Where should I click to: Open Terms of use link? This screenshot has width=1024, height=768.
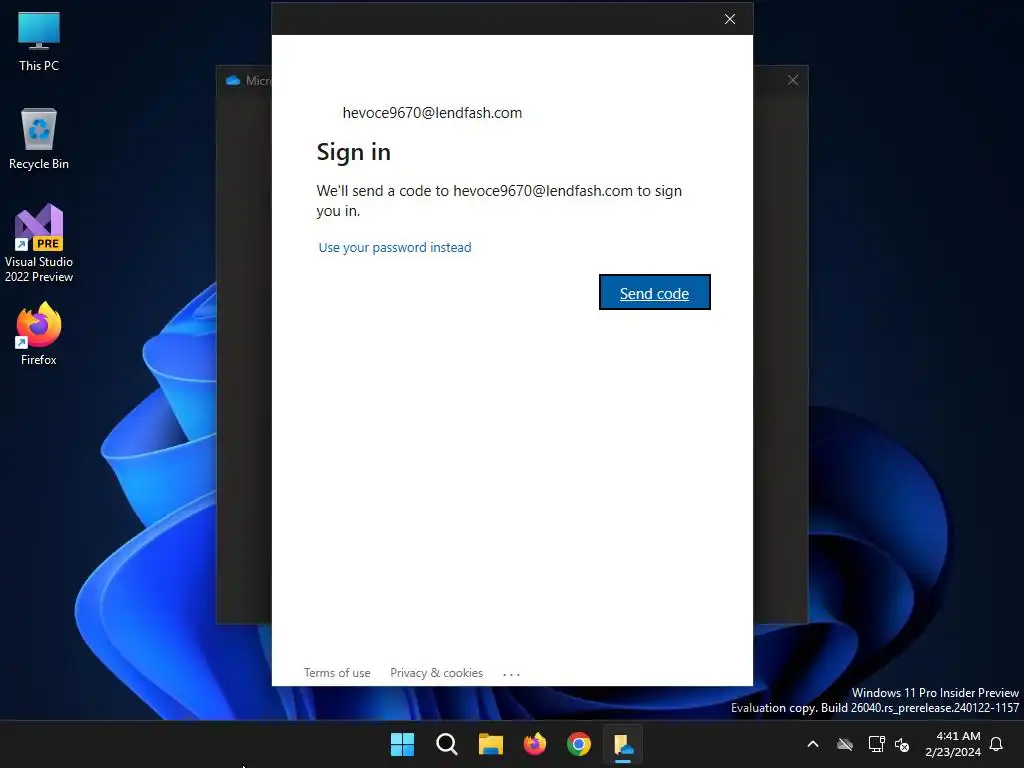pyautogui.click(x=337, y=673)
